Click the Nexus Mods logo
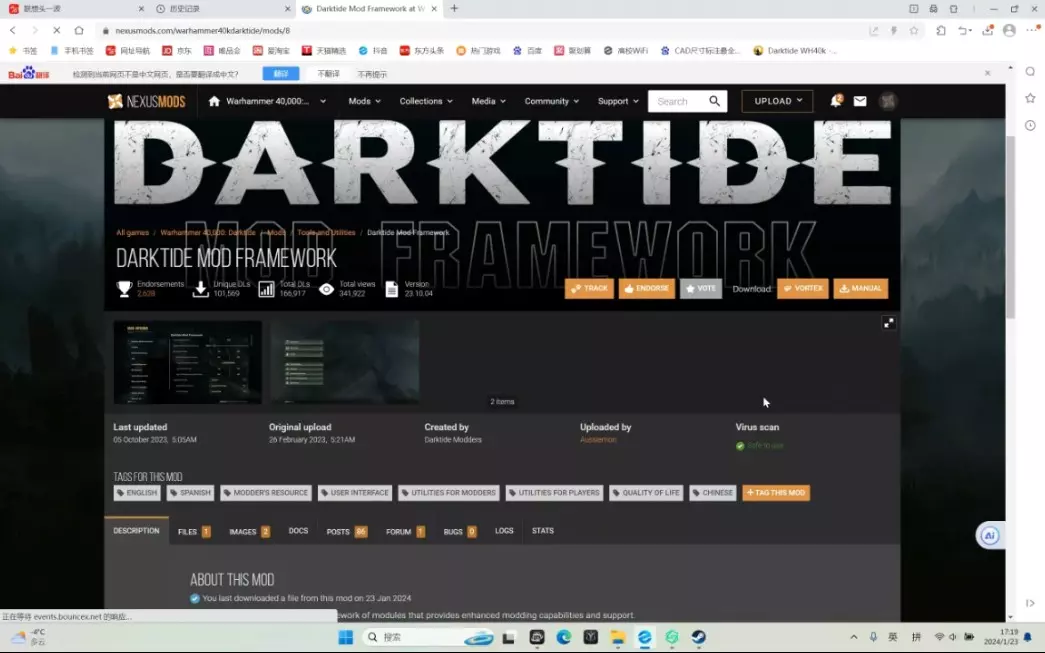 coord(147,101)
